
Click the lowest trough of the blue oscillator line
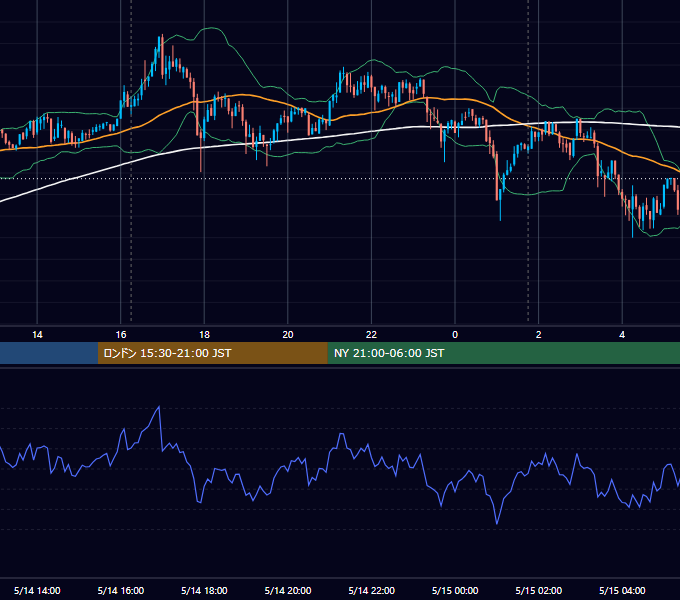pos(497,523)
